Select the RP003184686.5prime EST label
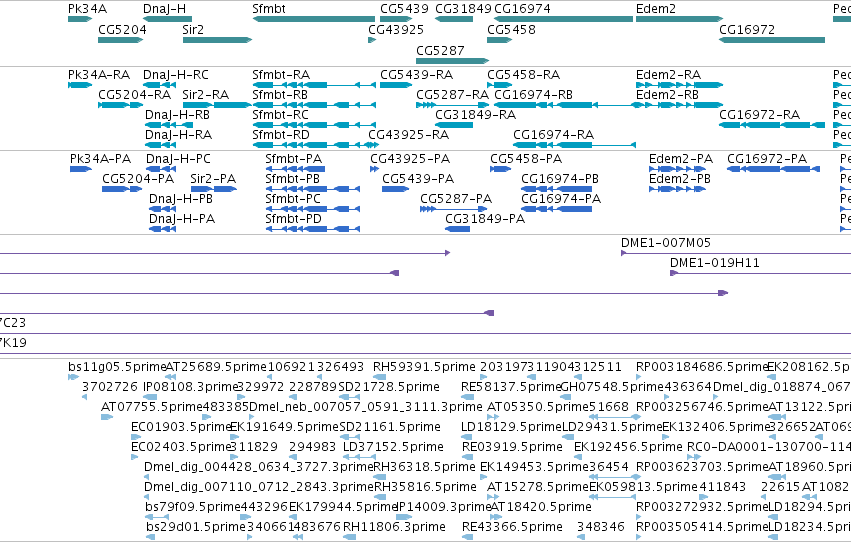 pos(702,367)
